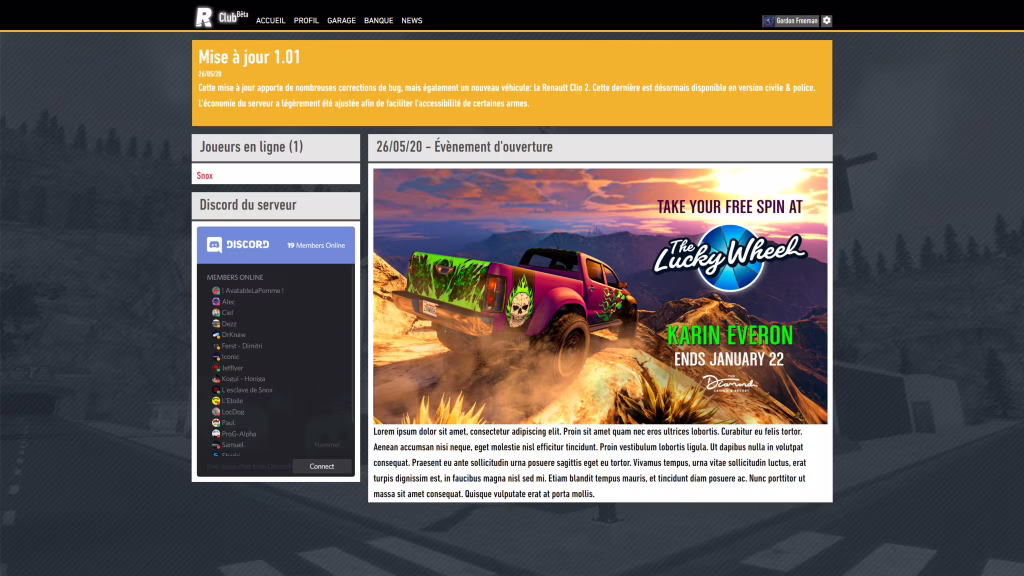Click LocDog's avatar in the members list
This screenshot has width=1024, height=576.
(x=216, y=411)
